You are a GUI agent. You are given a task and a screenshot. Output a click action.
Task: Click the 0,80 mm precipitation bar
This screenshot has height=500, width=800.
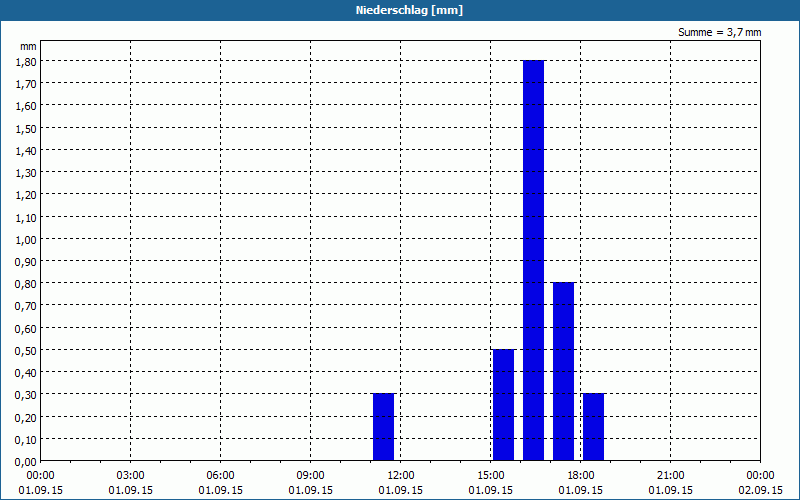(563, 371)
